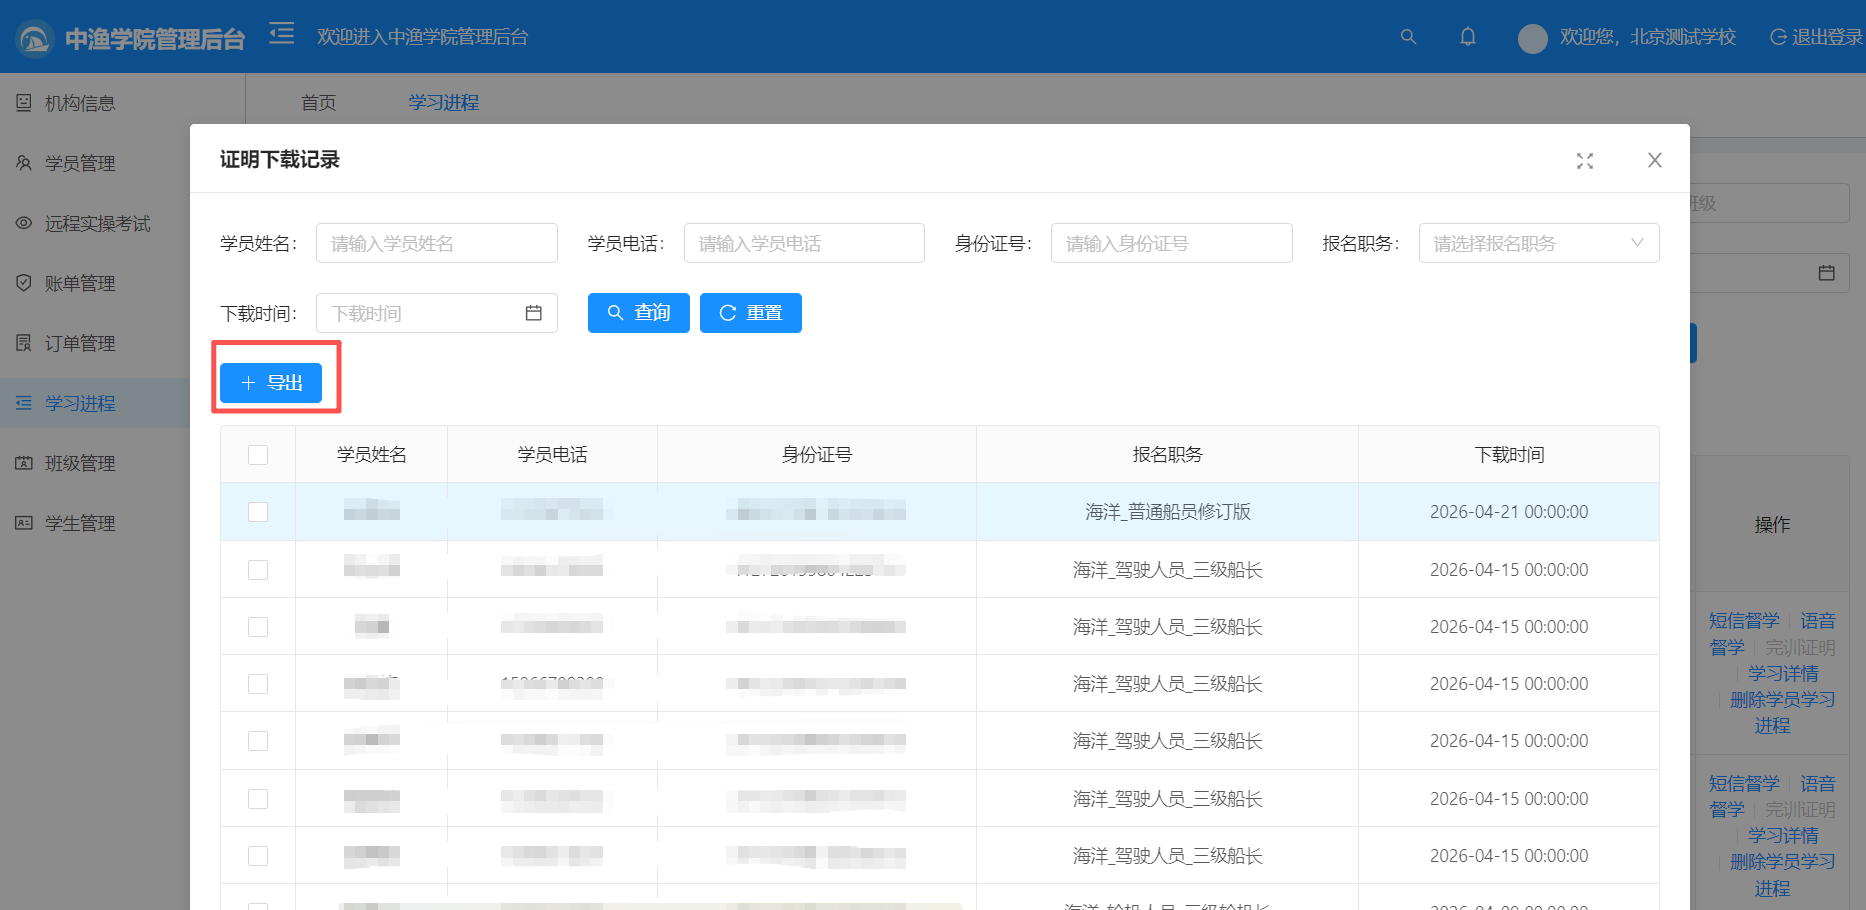Click the 下载时间 column header
1866x910 pixels.
(1509, 455)
